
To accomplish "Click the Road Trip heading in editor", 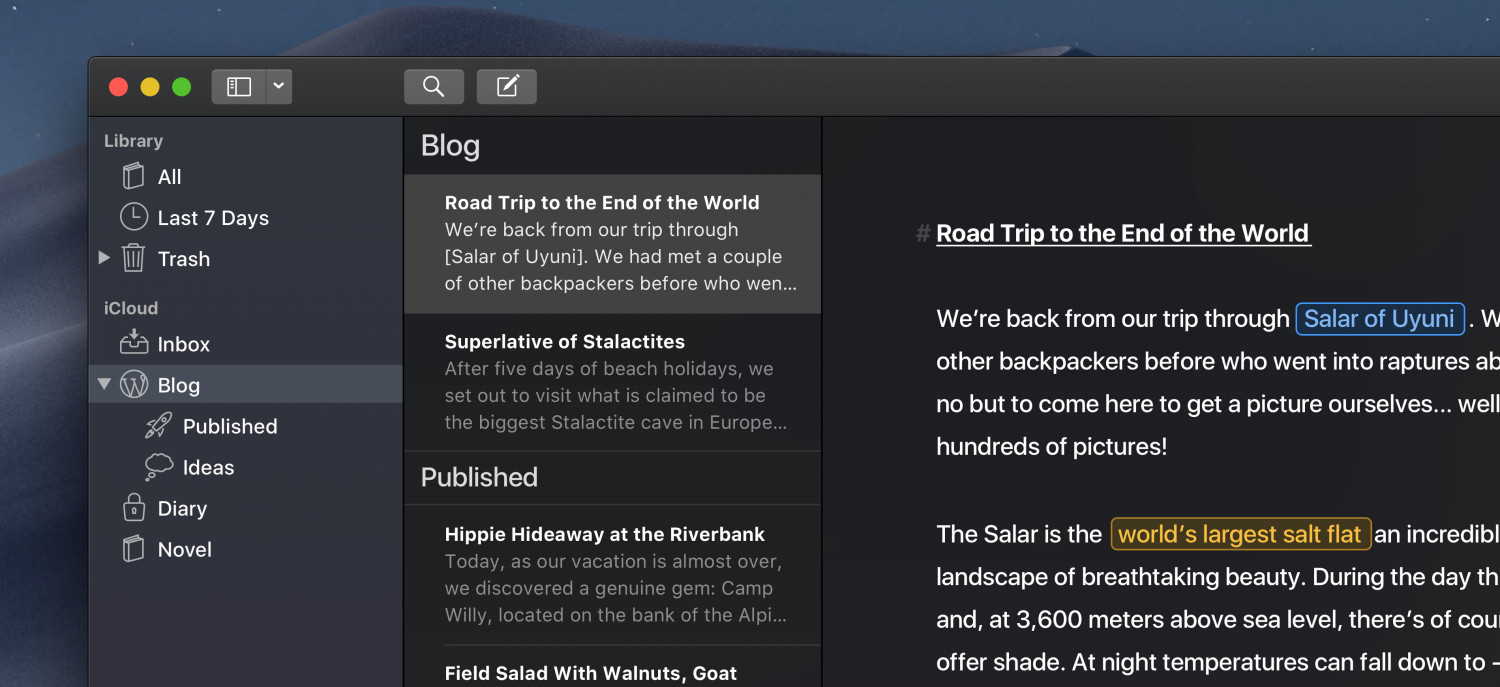I will click(1122, 234).
